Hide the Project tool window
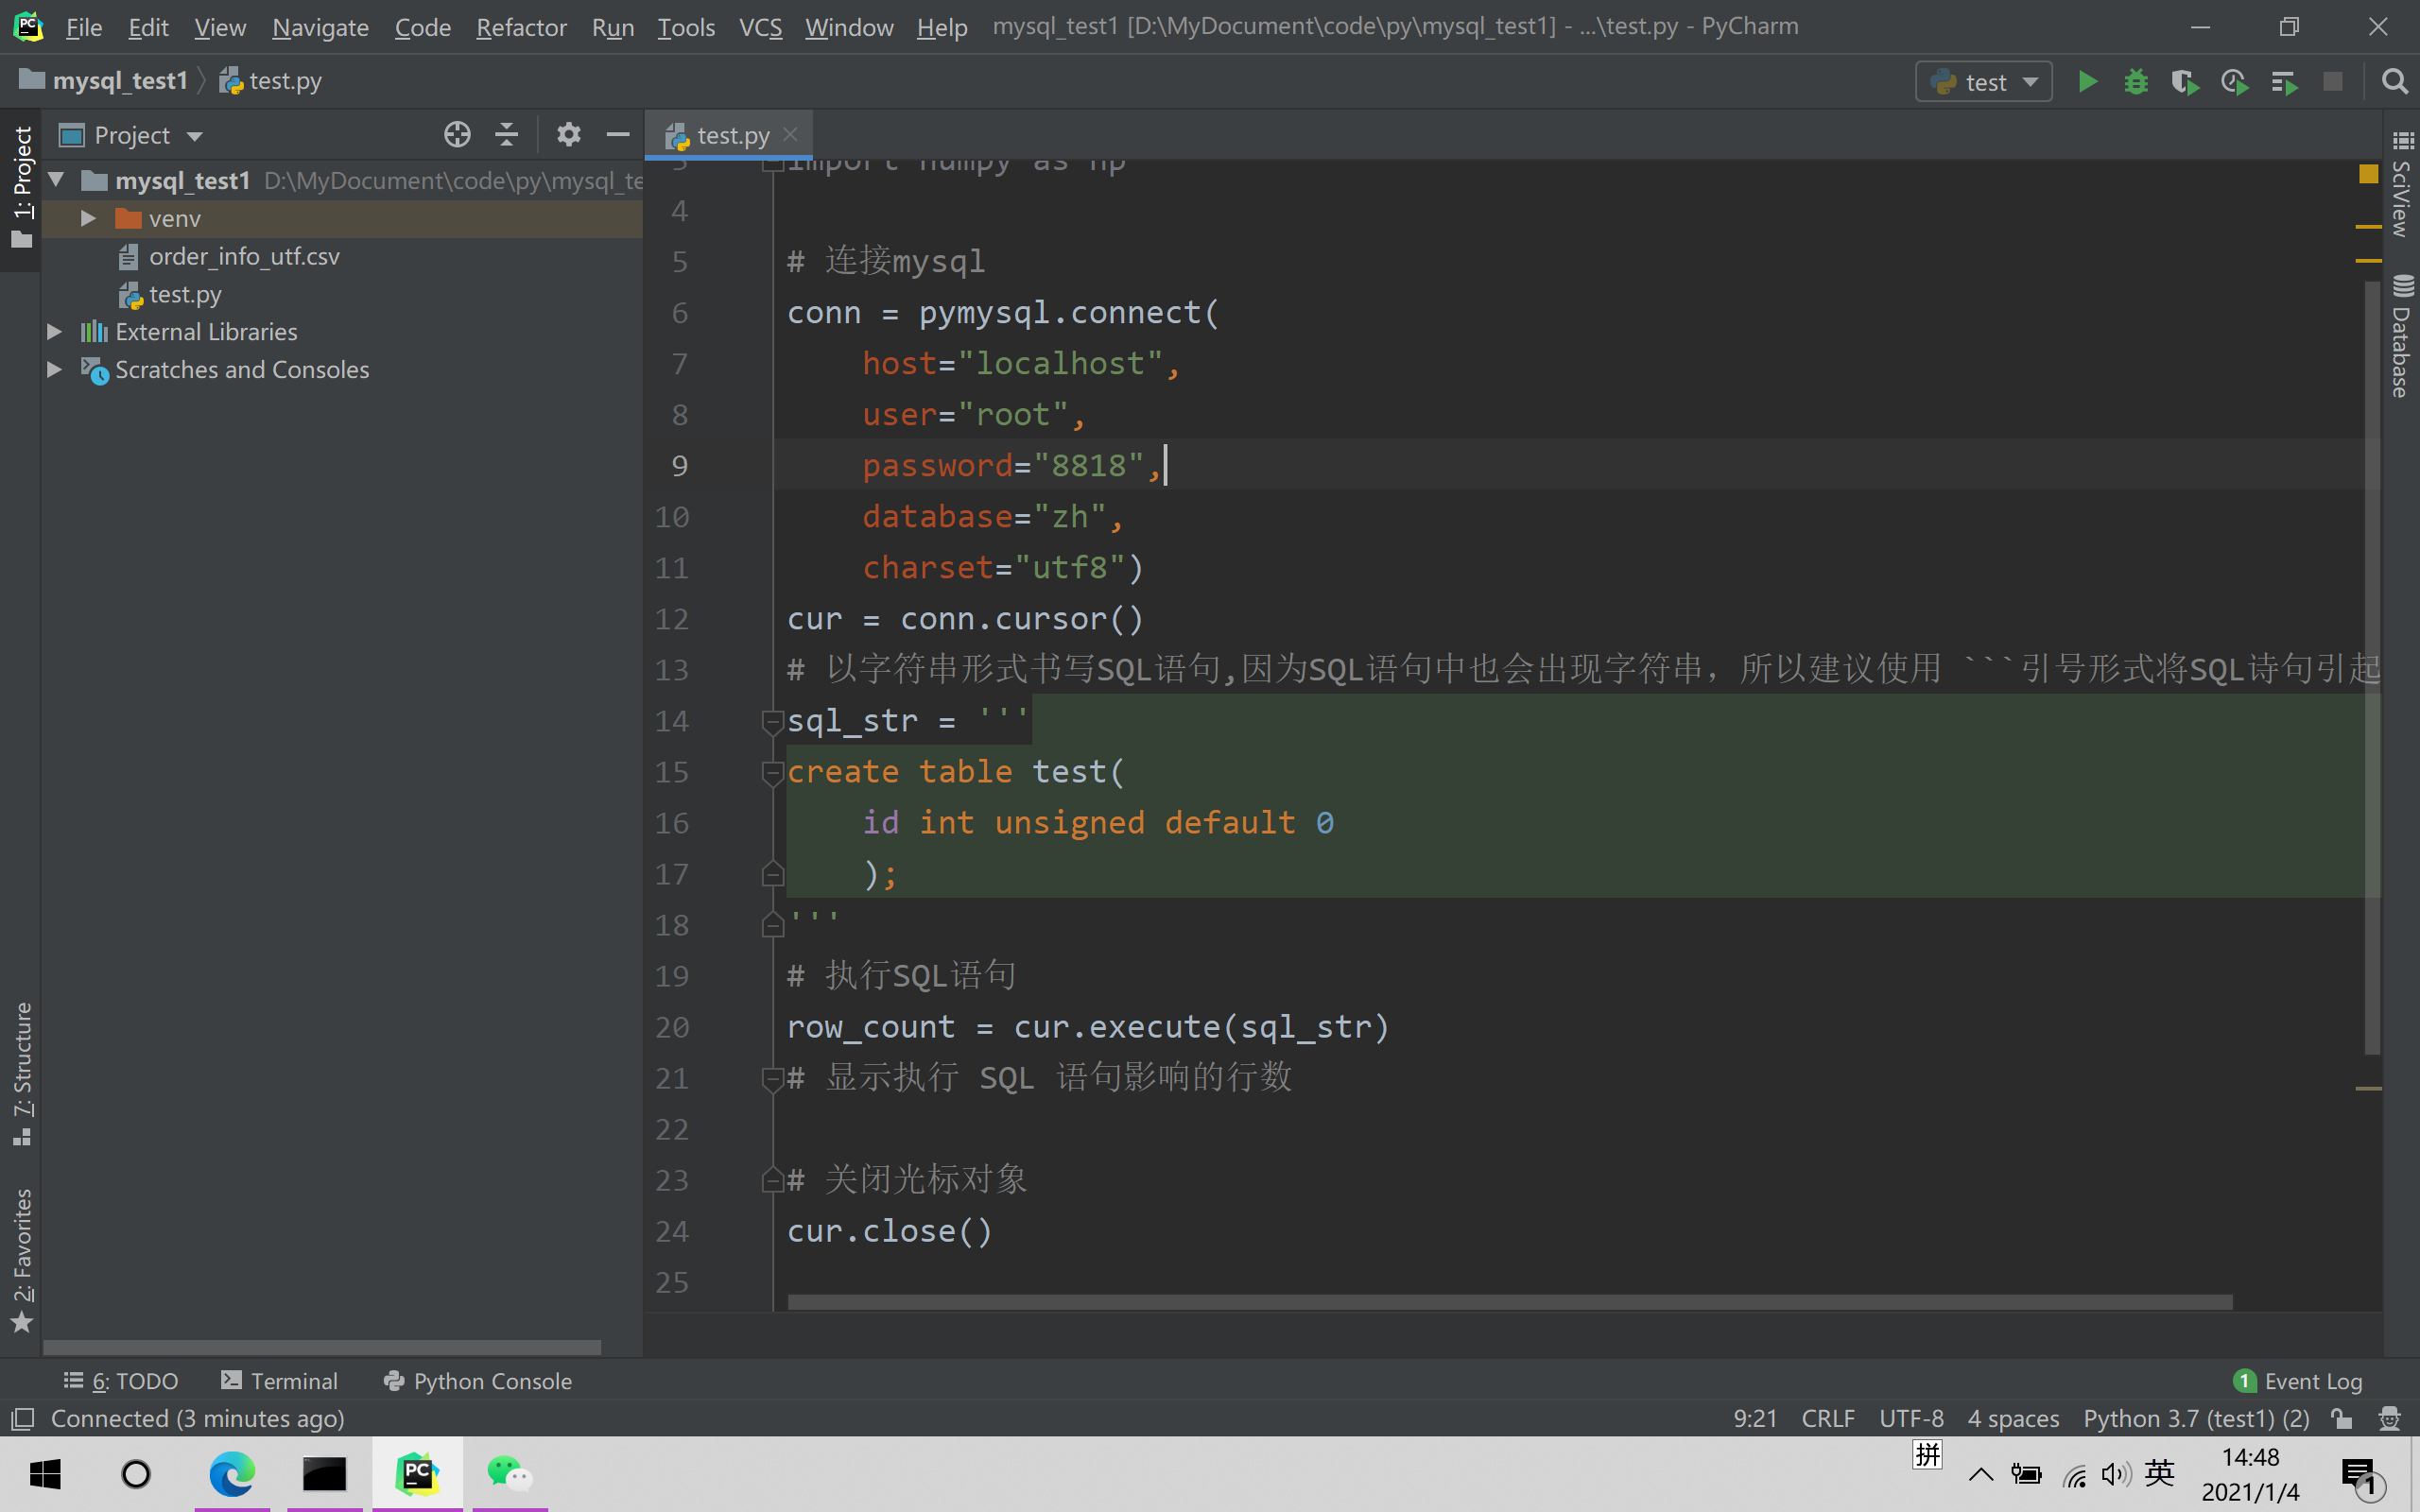2420x1512 pixels. coord(618,135)
